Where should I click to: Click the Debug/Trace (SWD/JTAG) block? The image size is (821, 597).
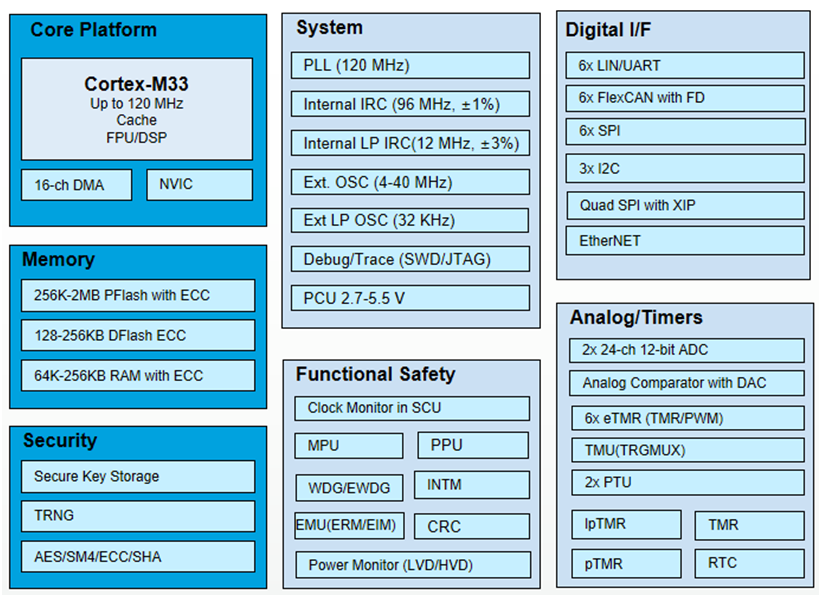point(411,259)
